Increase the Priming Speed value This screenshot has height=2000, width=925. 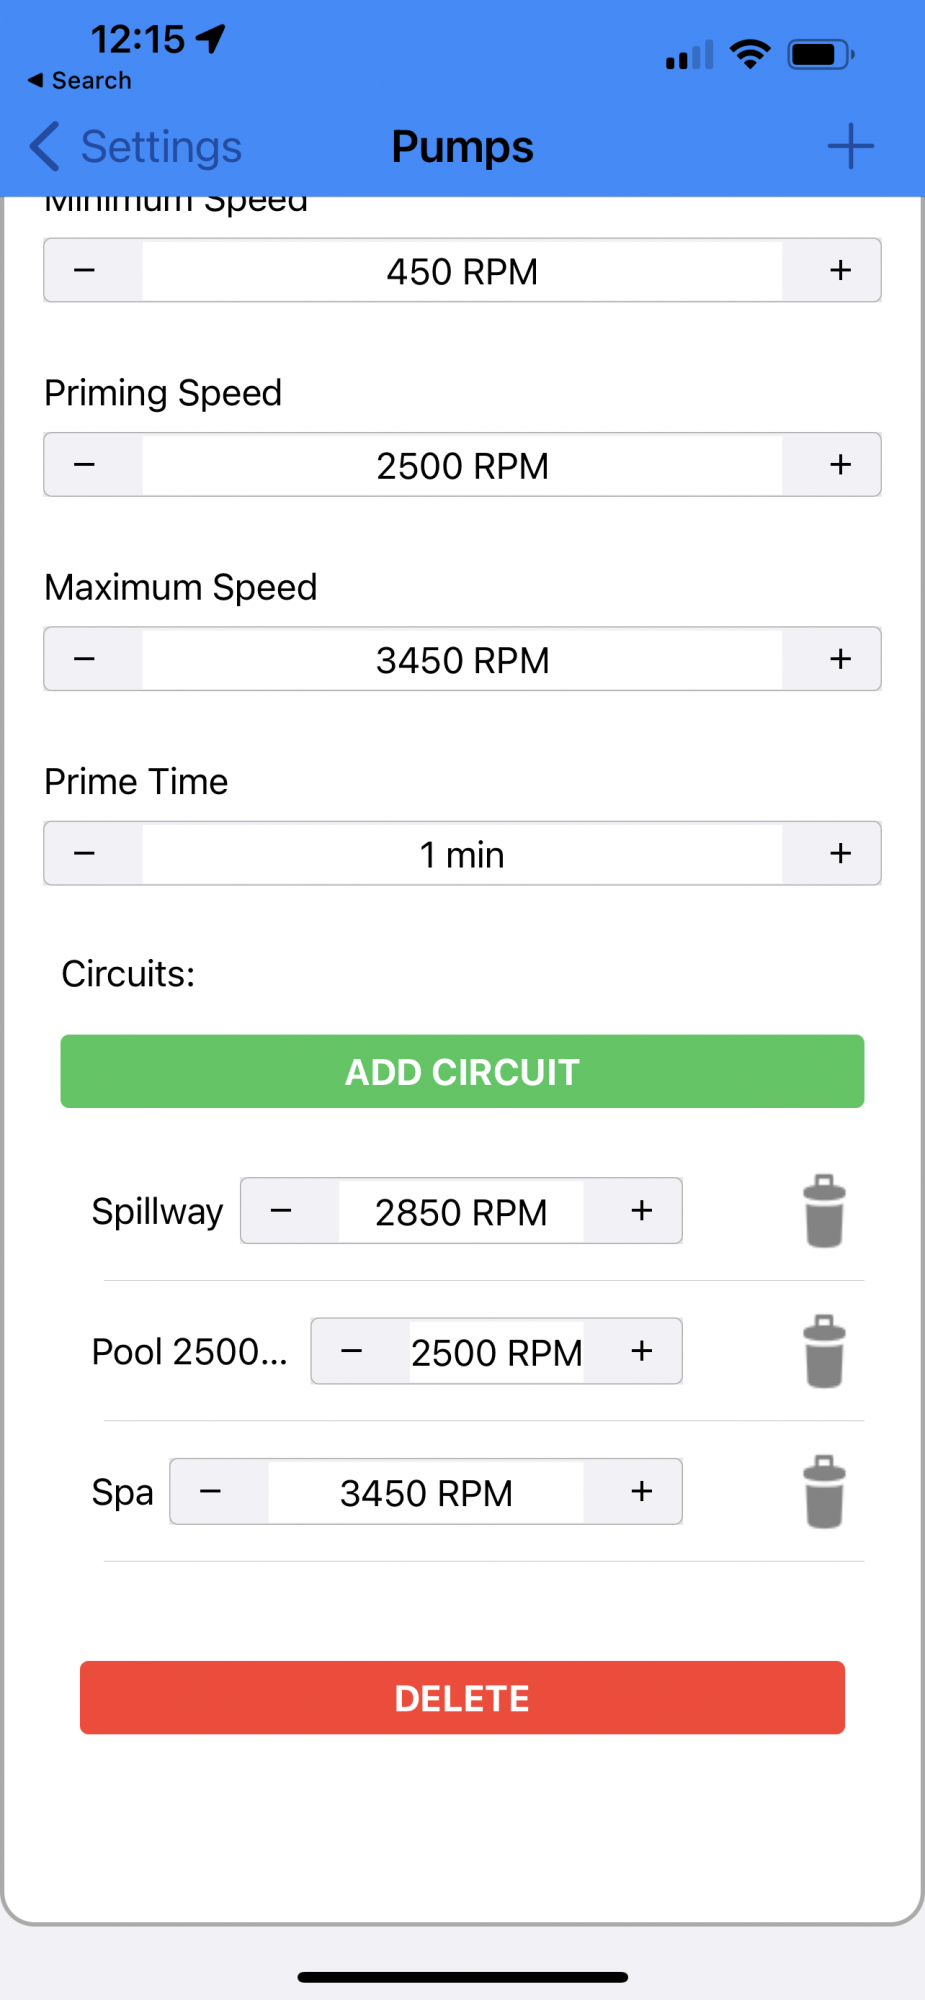(x=840, y=465)
